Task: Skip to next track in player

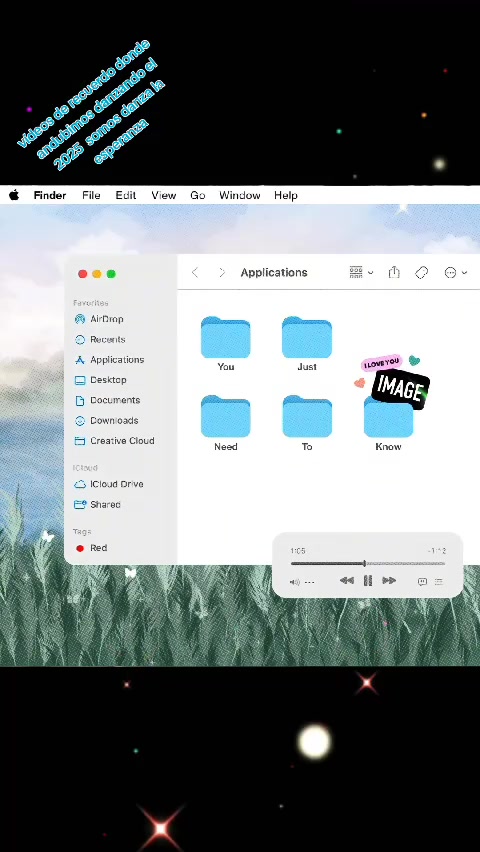Action: click(389, 581)
